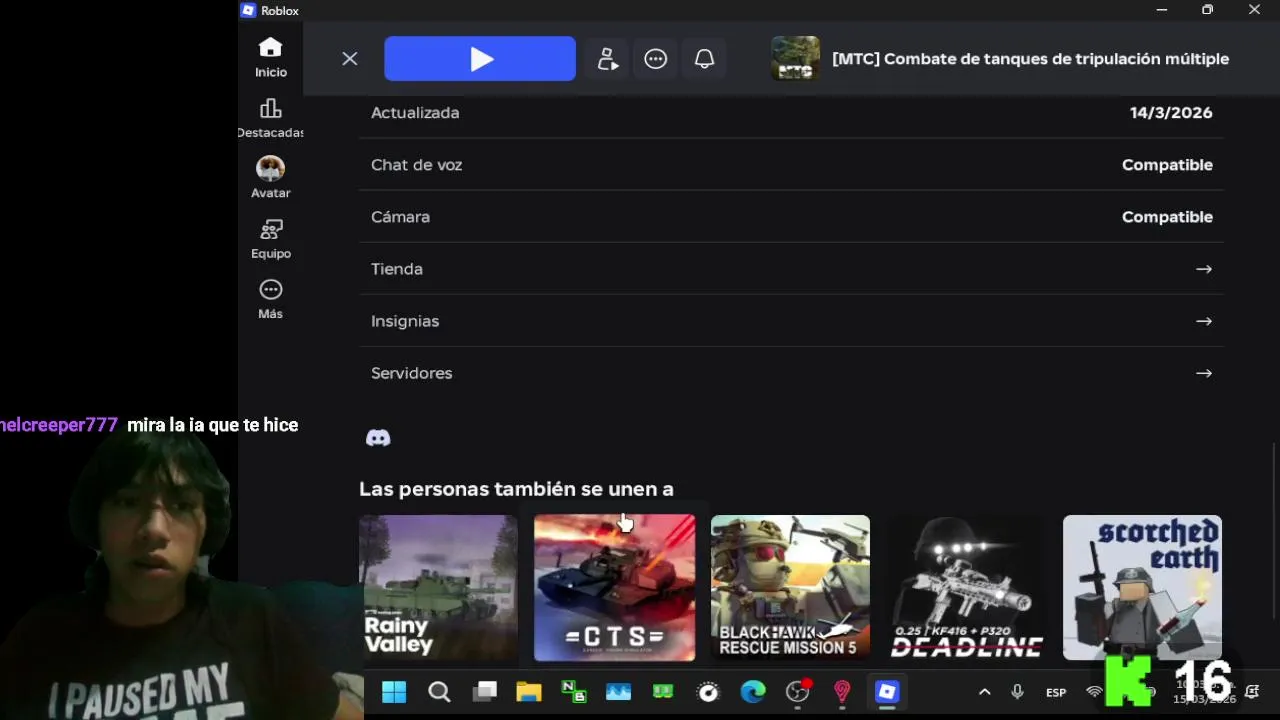This screenshot has width=1280, height=720.
Task: Click the MTC game icon thumbnail in header
Action: [796, 59]
